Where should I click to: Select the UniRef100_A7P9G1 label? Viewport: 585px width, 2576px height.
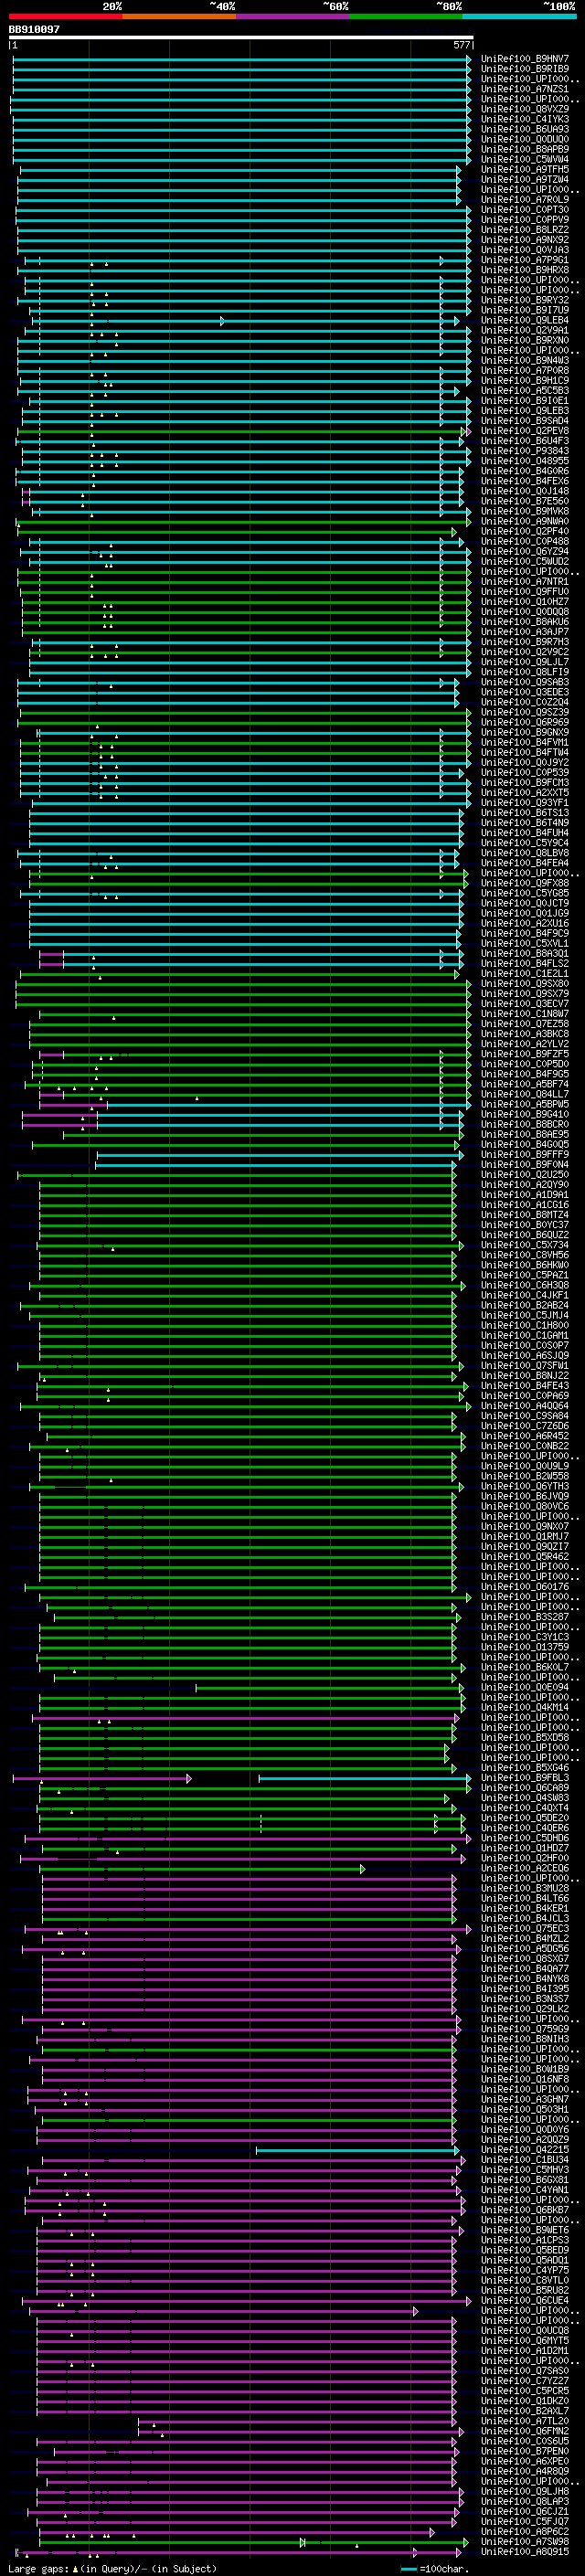tap(525, 260)
